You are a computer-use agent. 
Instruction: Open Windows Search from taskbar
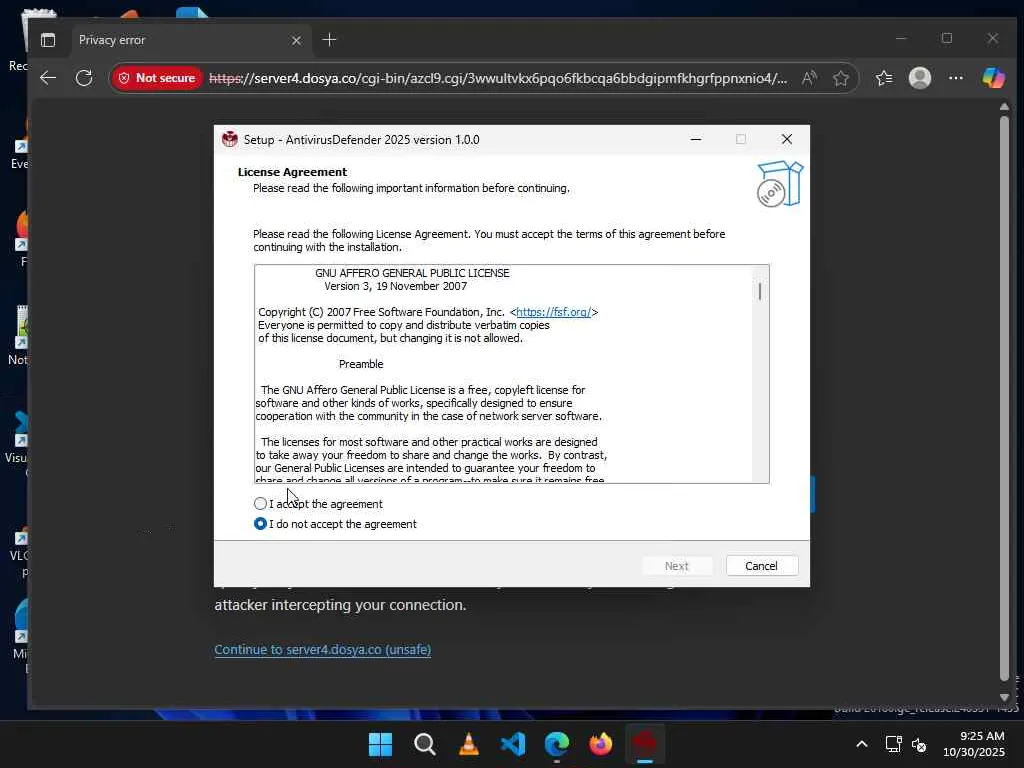point(424,744)
